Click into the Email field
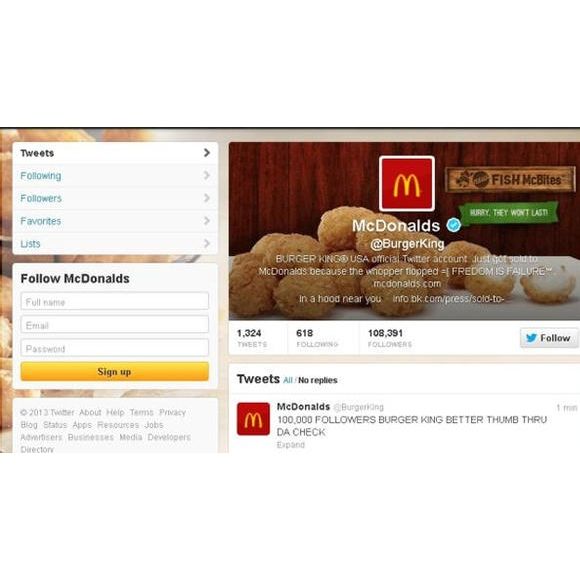Screen dimensions: 580x580 tap(115, 325)
